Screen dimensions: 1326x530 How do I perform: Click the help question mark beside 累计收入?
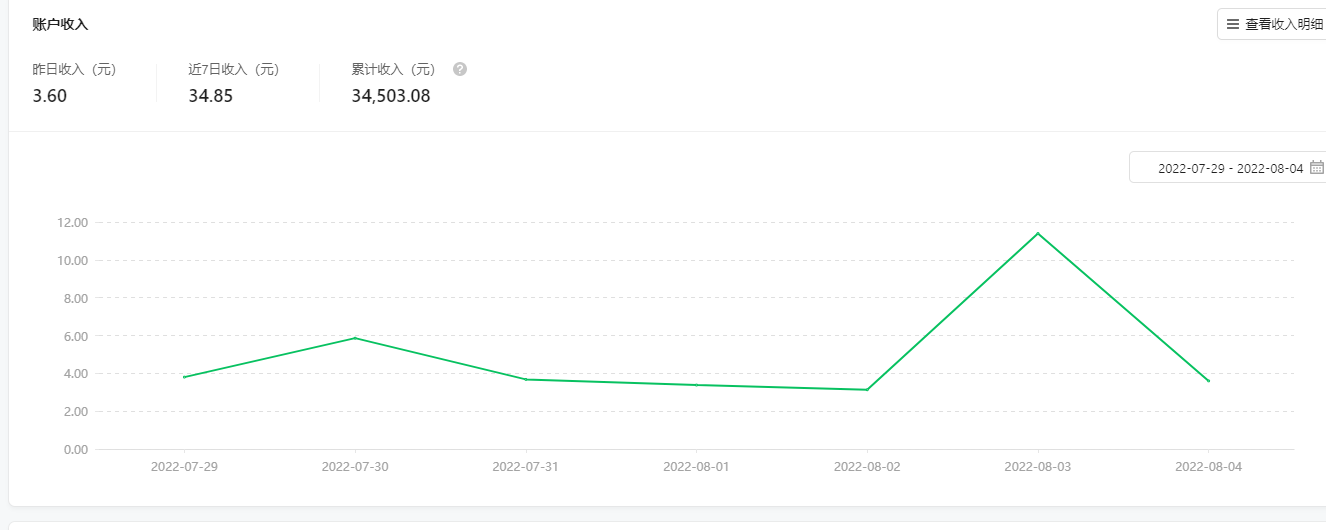point(460,69)
